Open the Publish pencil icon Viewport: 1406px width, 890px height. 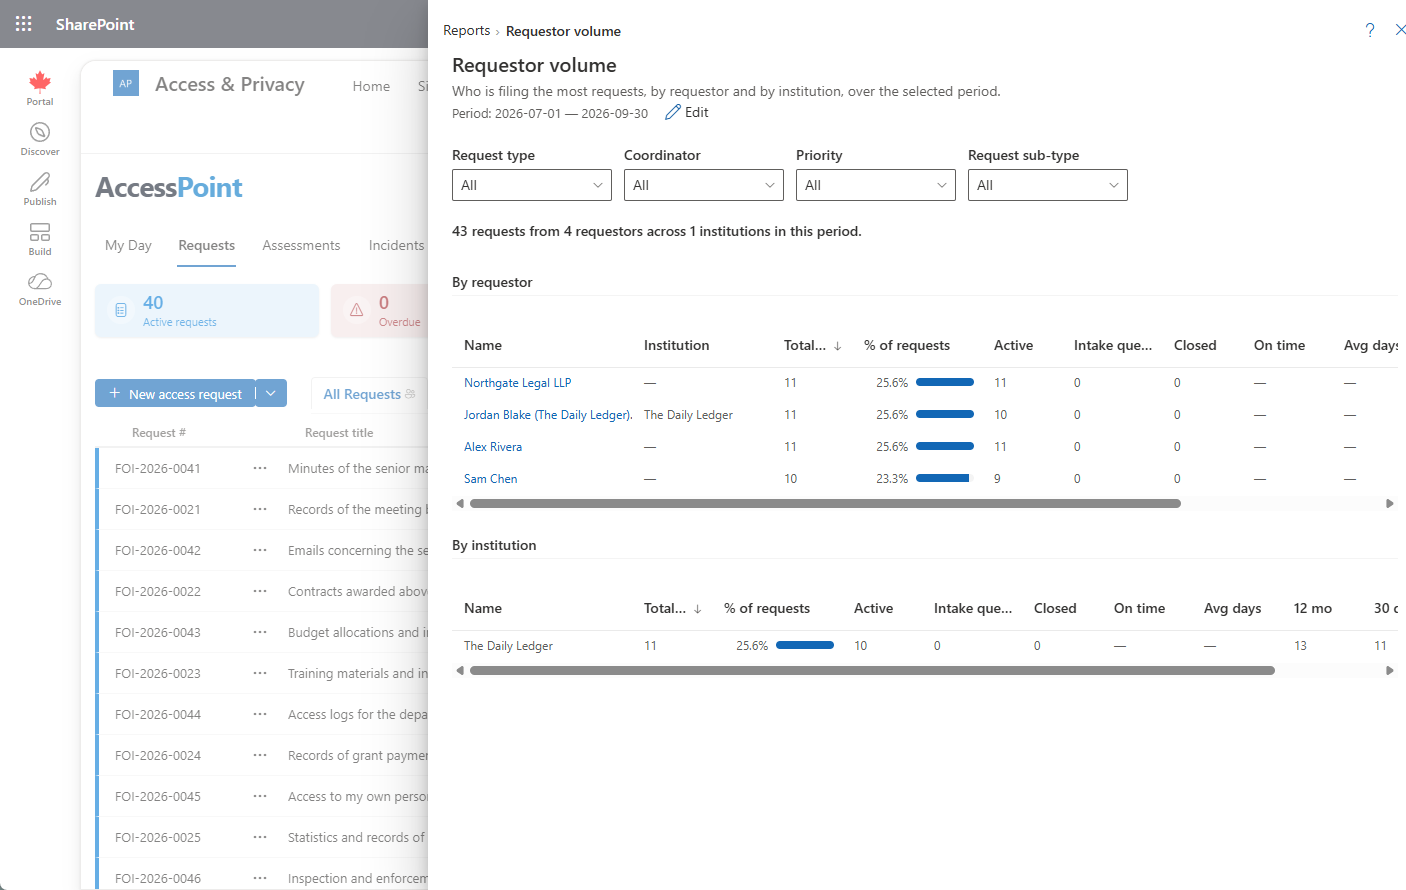(x=40, y=182)
